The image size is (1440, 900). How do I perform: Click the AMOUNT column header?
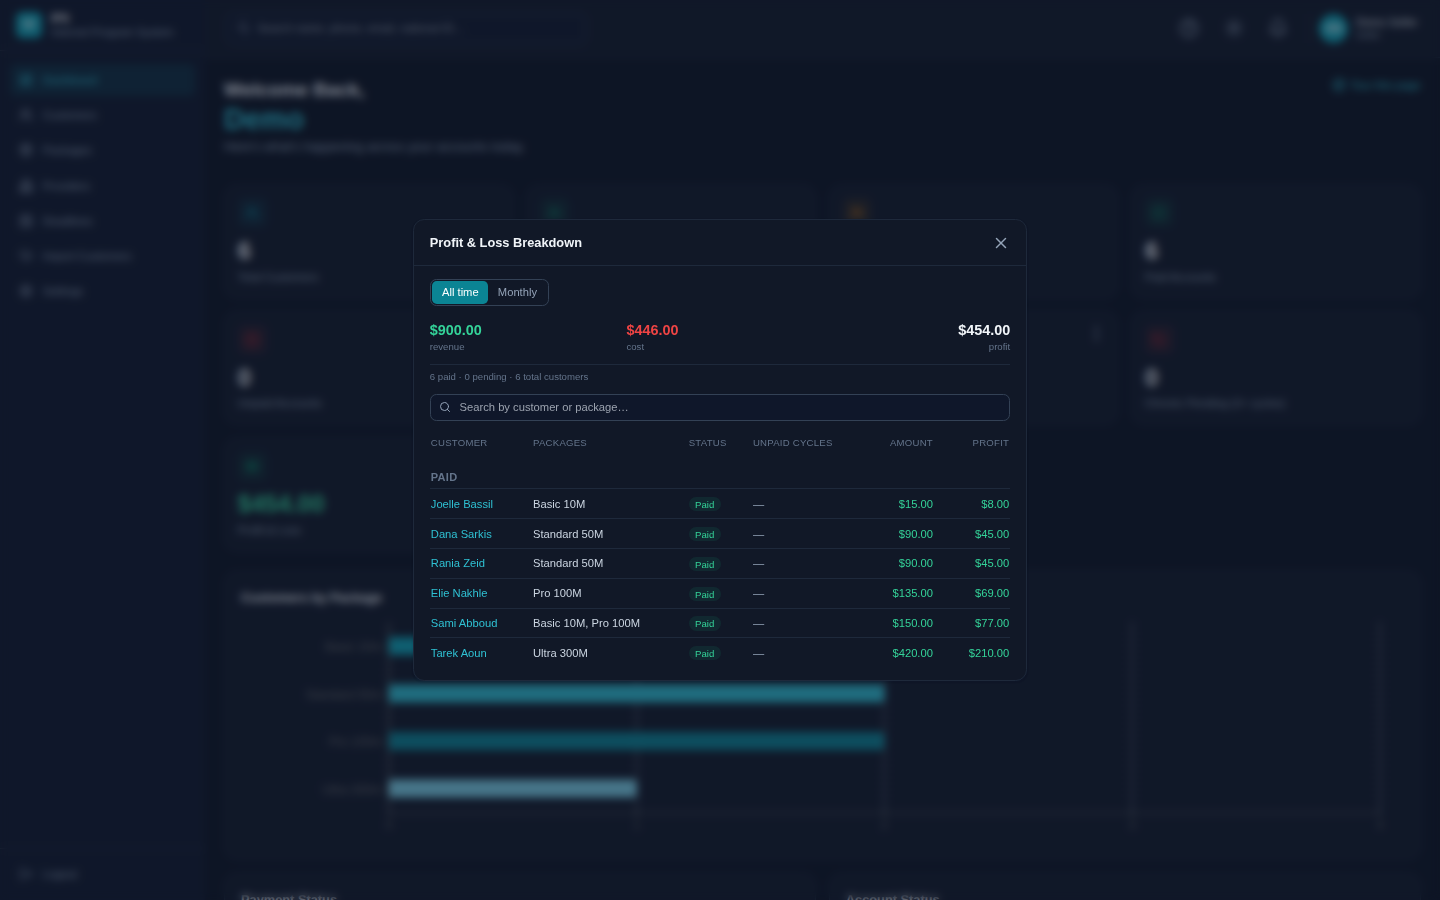[911, 443]
